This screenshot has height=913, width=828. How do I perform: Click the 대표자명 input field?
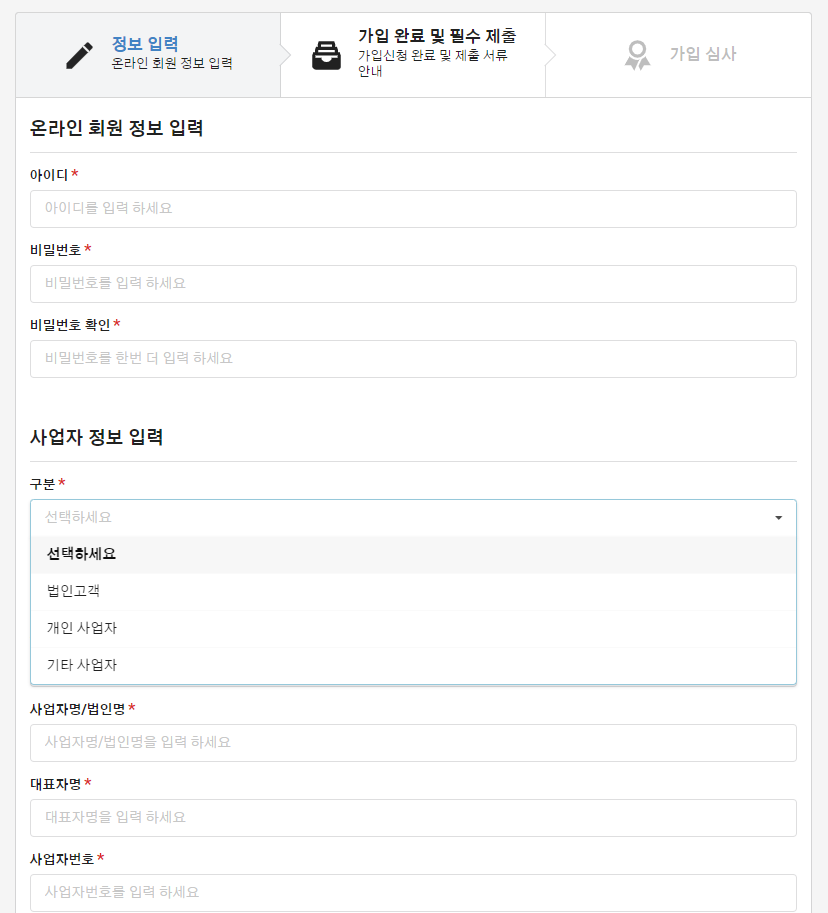pos(413,818)
